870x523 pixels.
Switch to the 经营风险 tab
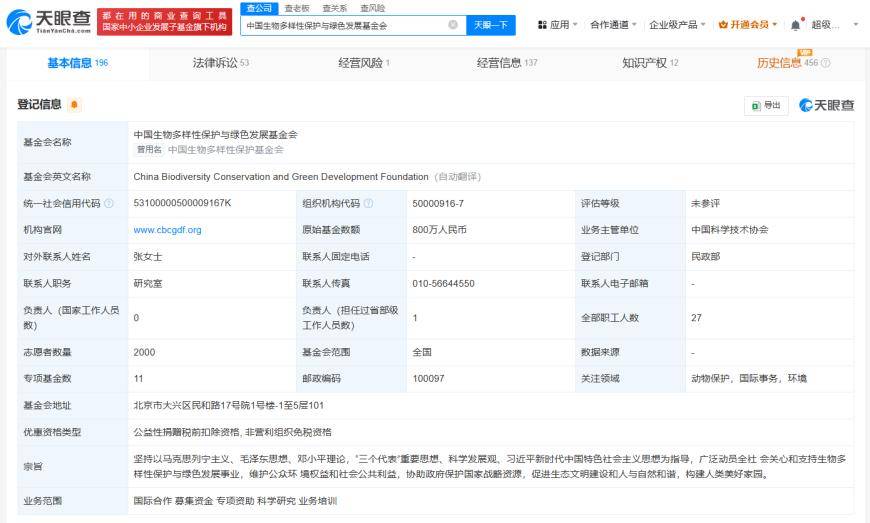pos(364,63)
